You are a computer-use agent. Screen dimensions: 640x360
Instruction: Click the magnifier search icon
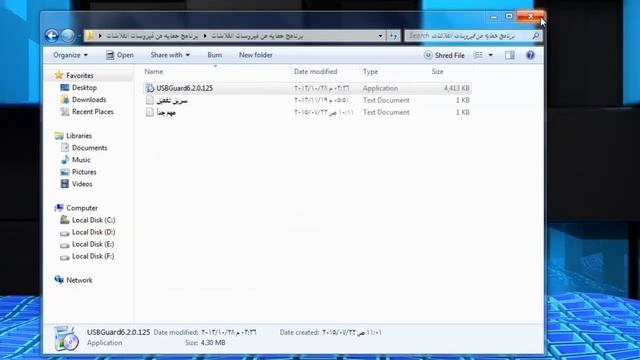pos(536,36)
